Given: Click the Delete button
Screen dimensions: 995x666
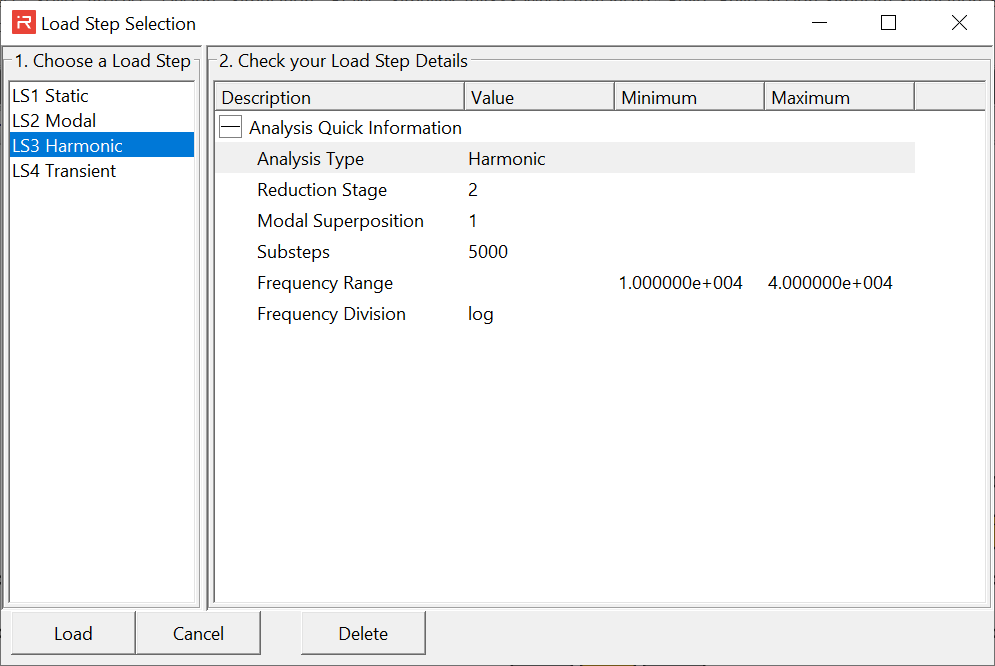Looking at the screenshot, I should [x=363, y=633].
